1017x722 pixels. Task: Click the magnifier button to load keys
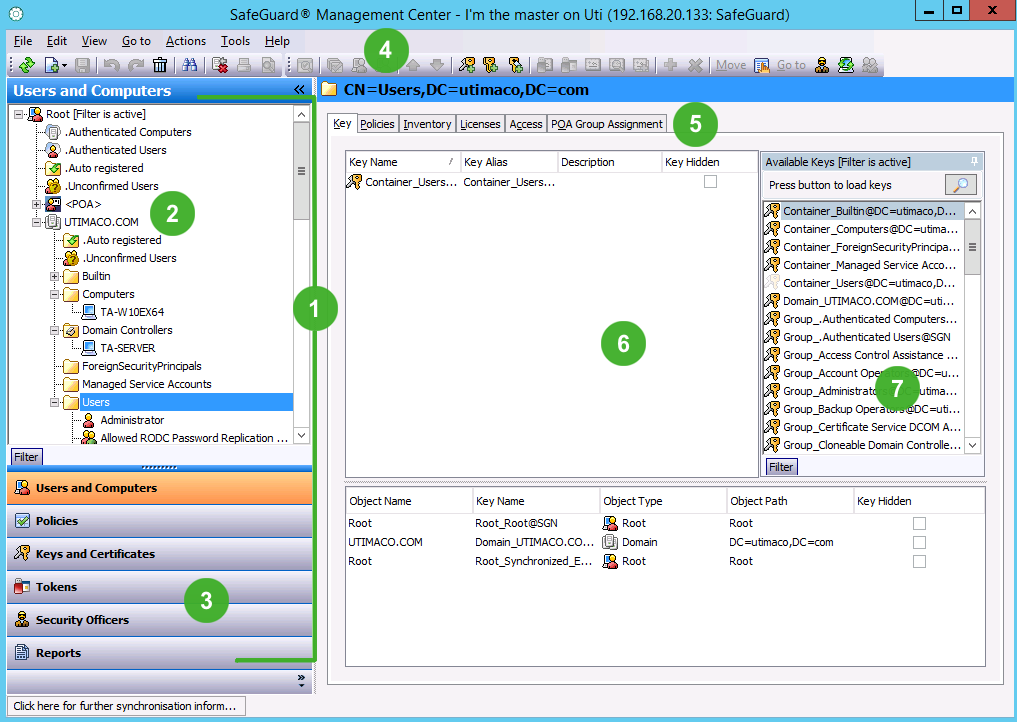[x=960, y=185]
